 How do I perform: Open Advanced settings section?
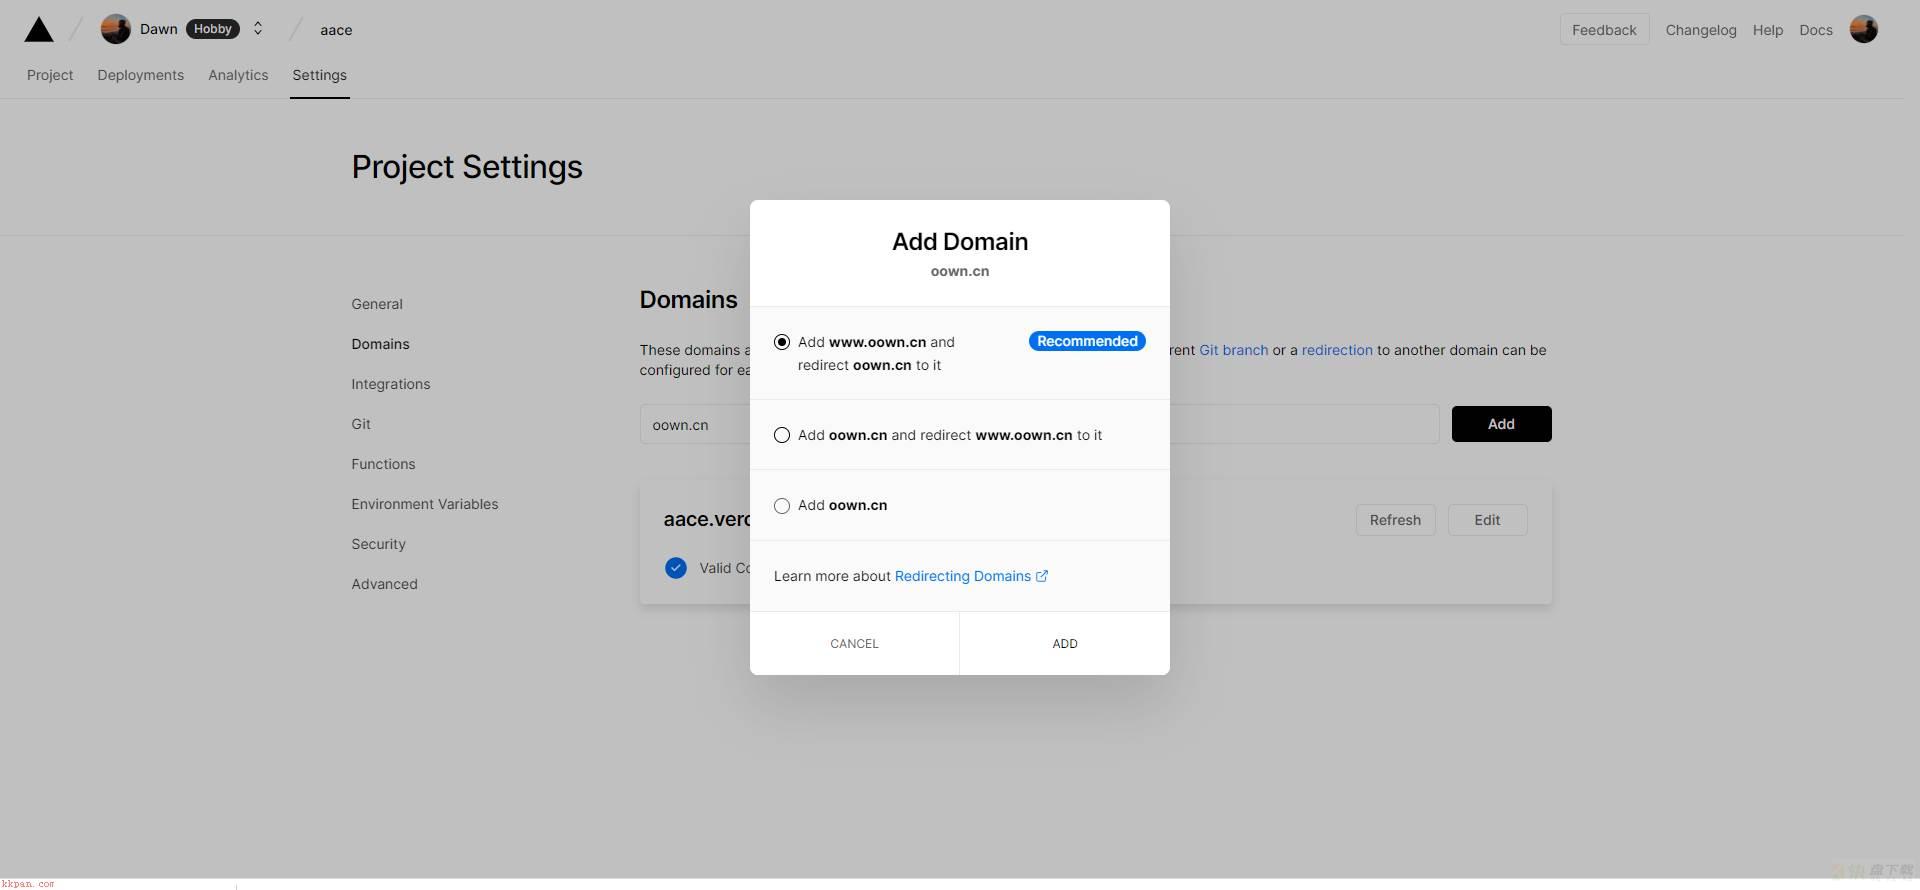click(384, 584)
